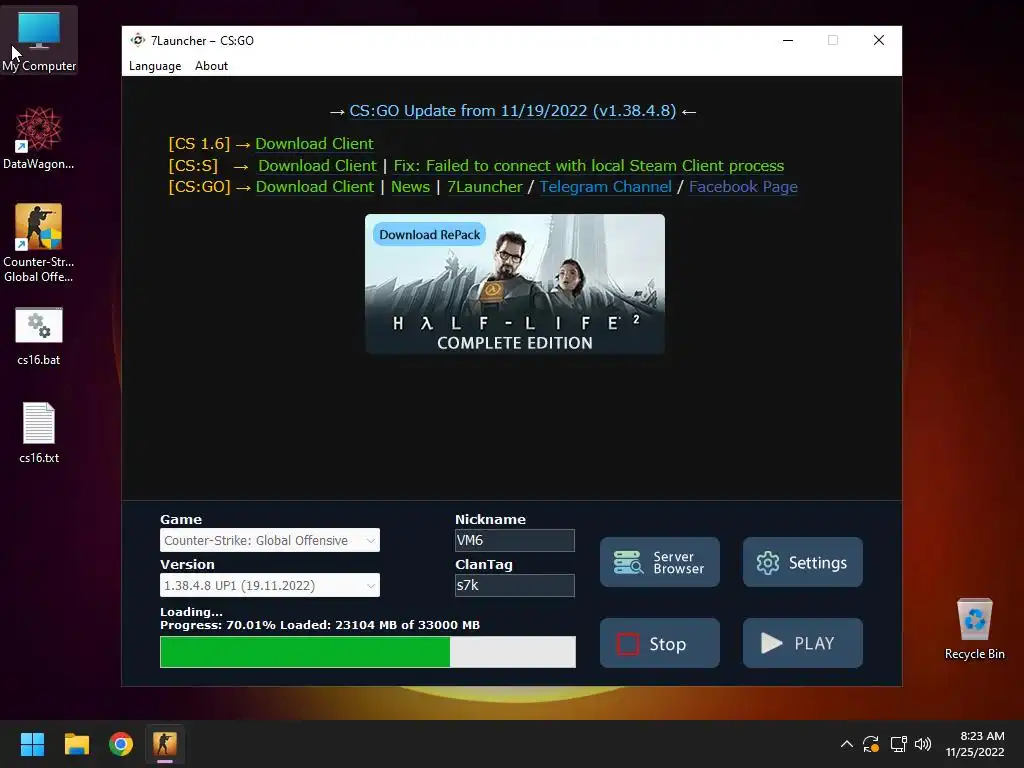The width and height of the screenshot is (1024, 768).
Task: Open the Language menu
Action: [x=155, y=66]
